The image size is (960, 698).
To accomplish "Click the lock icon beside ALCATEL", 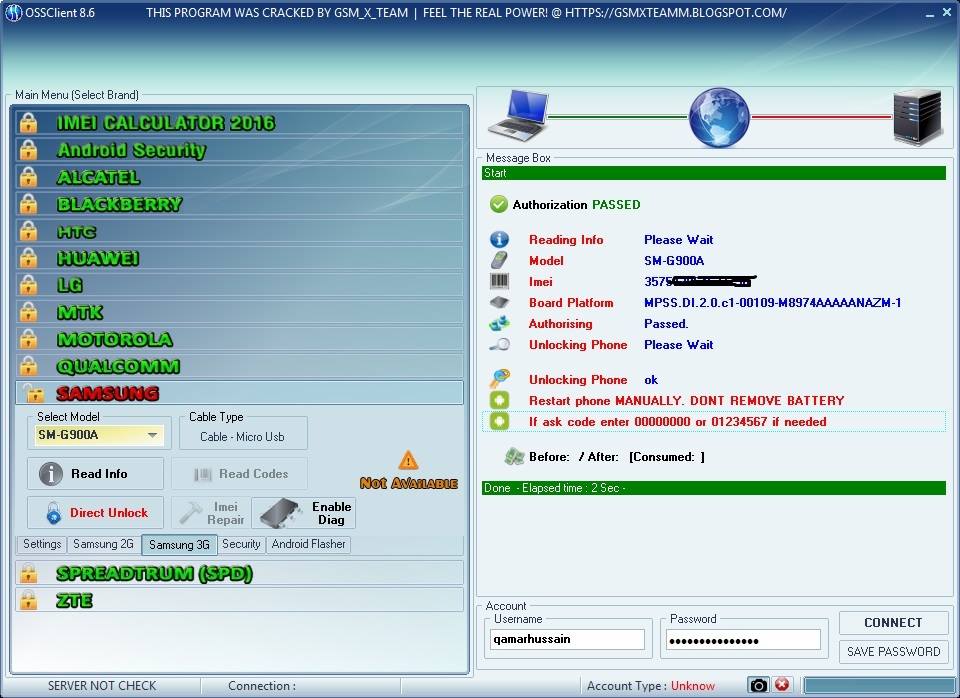I will 28,177.
